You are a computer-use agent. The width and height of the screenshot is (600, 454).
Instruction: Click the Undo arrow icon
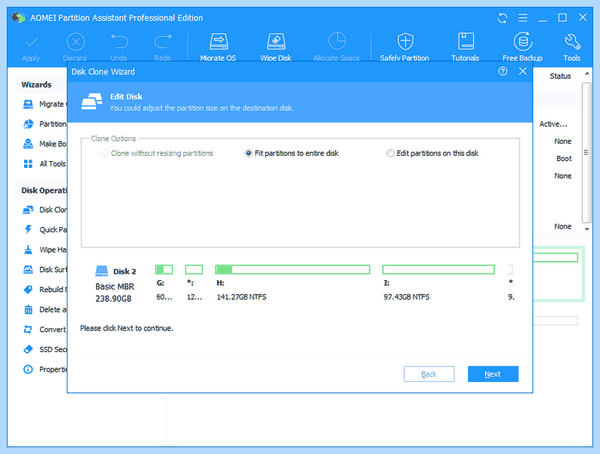pos(119,42)
